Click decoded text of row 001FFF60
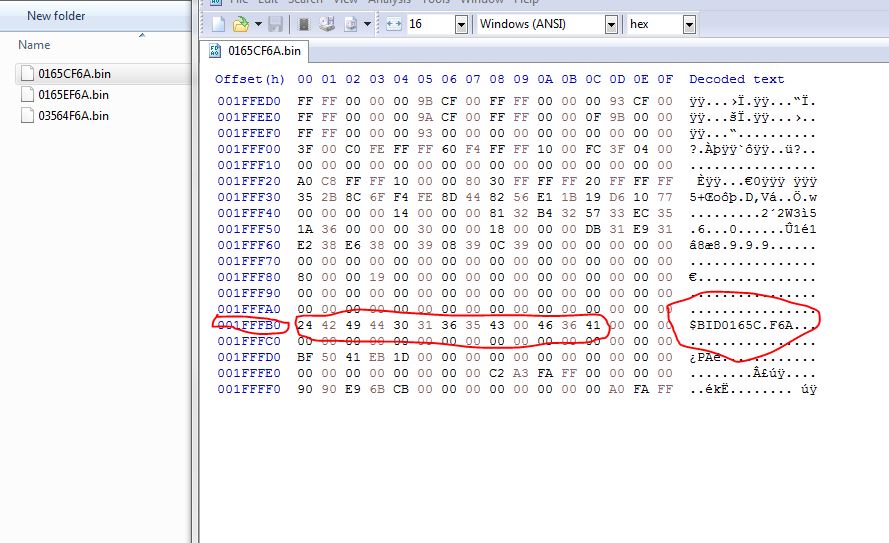 click(753, 245)
